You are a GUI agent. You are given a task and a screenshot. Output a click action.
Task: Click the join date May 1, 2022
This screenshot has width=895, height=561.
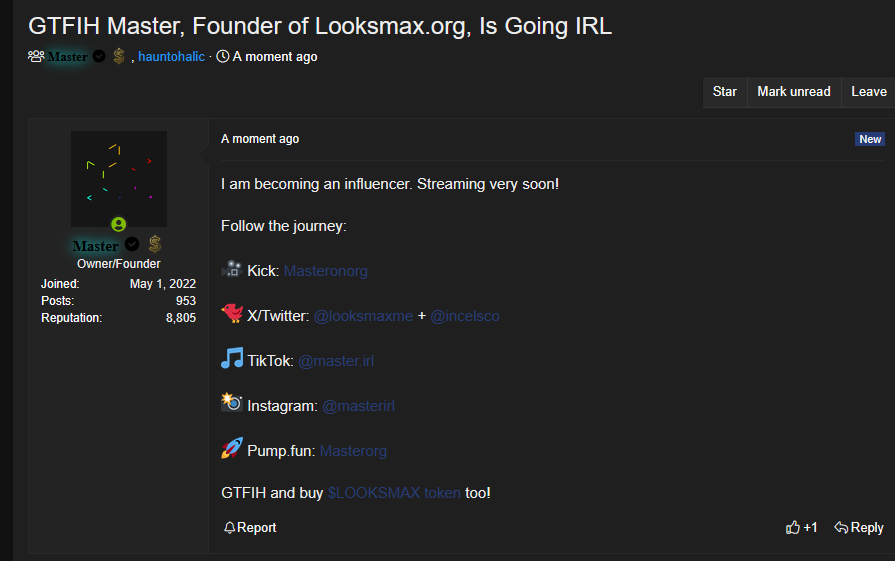[163, 284]
